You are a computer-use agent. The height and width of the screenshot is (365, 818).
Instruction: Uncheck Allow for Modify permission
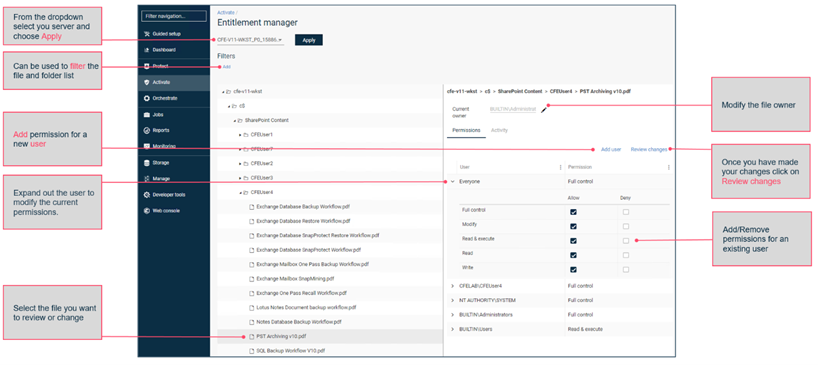(x=573, y=226)
